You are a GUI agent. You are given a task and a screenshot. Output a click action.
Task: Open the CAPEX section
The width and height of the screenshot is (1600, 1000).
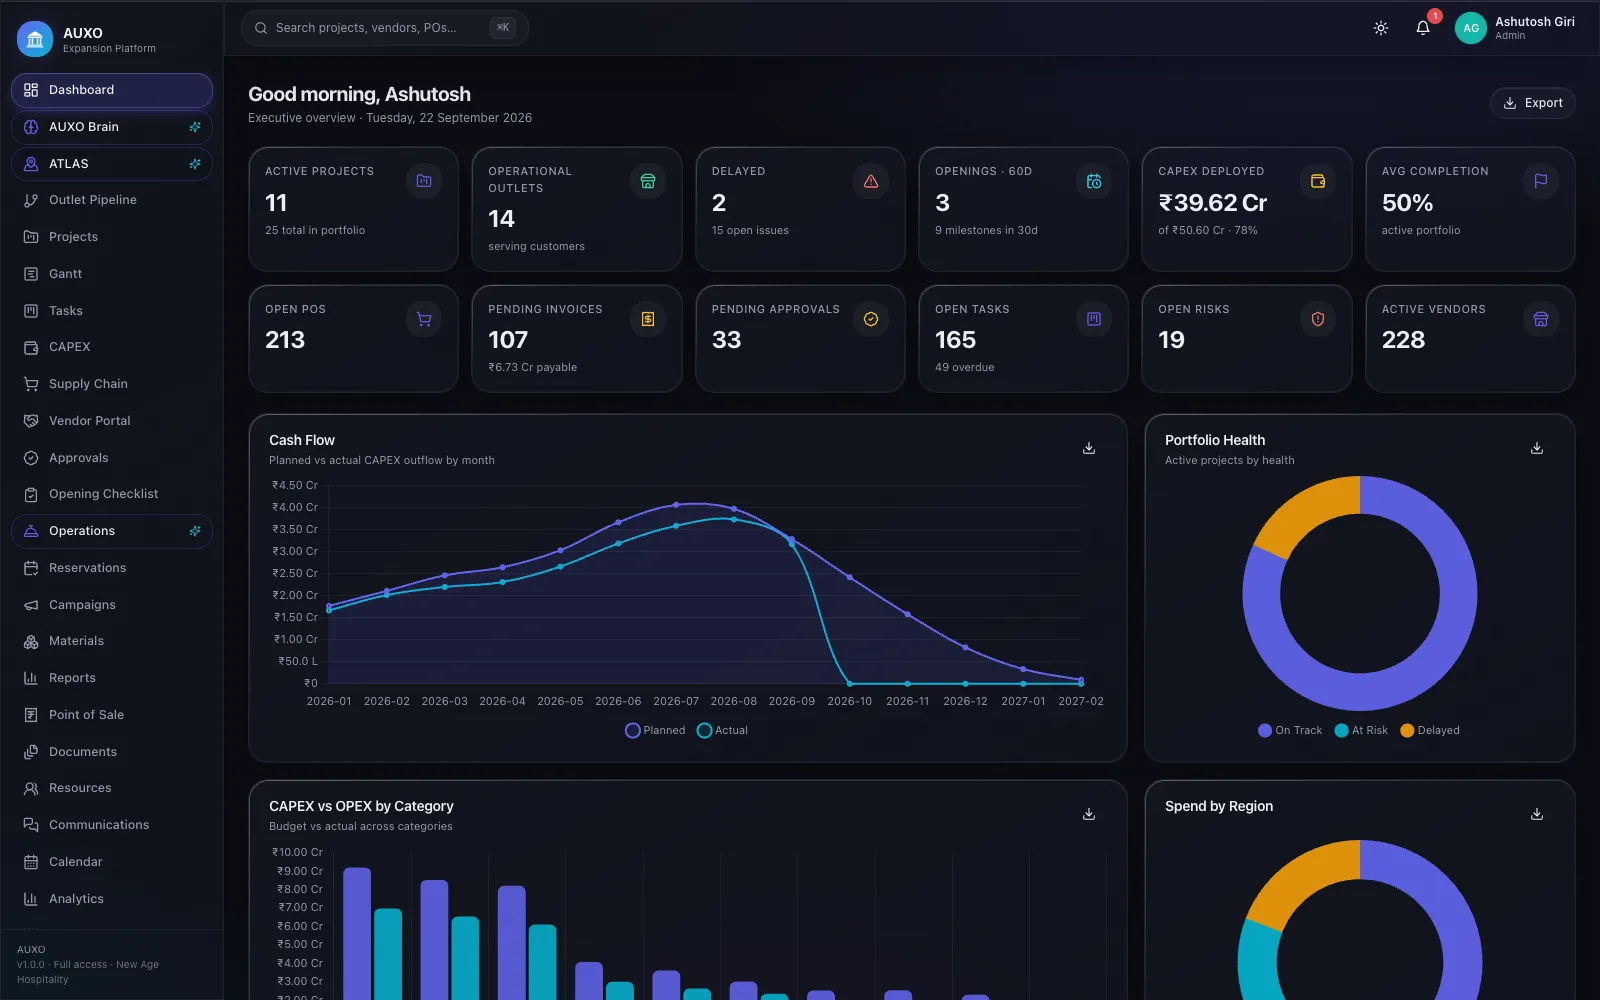112,347
